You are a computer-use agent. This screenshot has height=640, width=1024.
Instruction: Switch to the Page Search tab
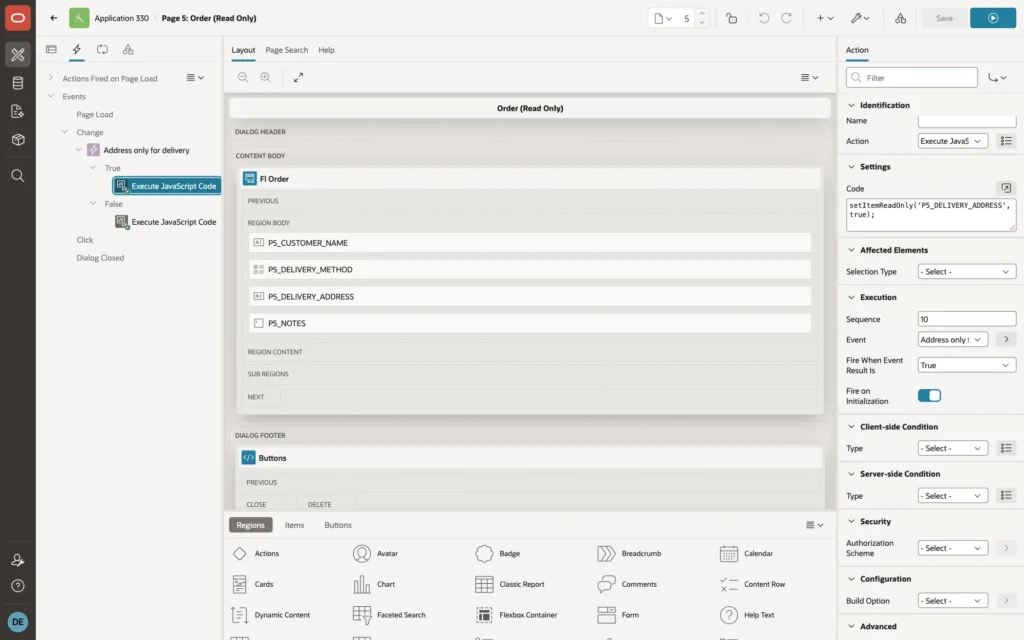tap(286, 50)
